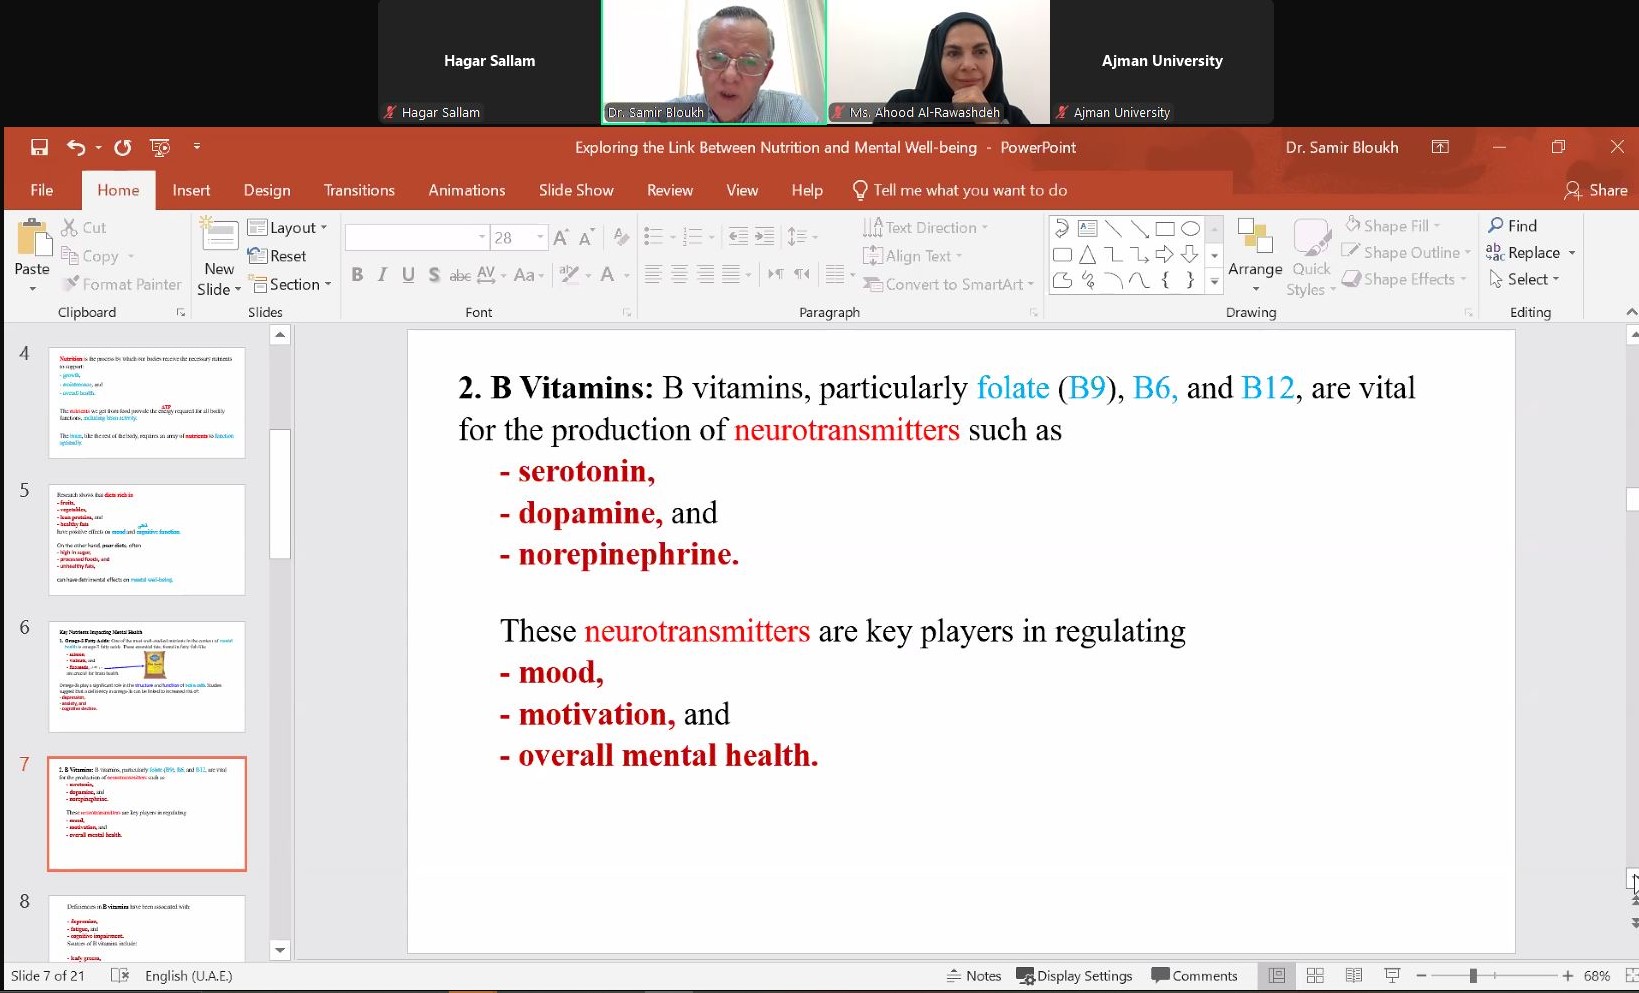Expand the Font size combo box
Image resolution: width=1639 pixels, height=993 pixels.
(541, 237)
